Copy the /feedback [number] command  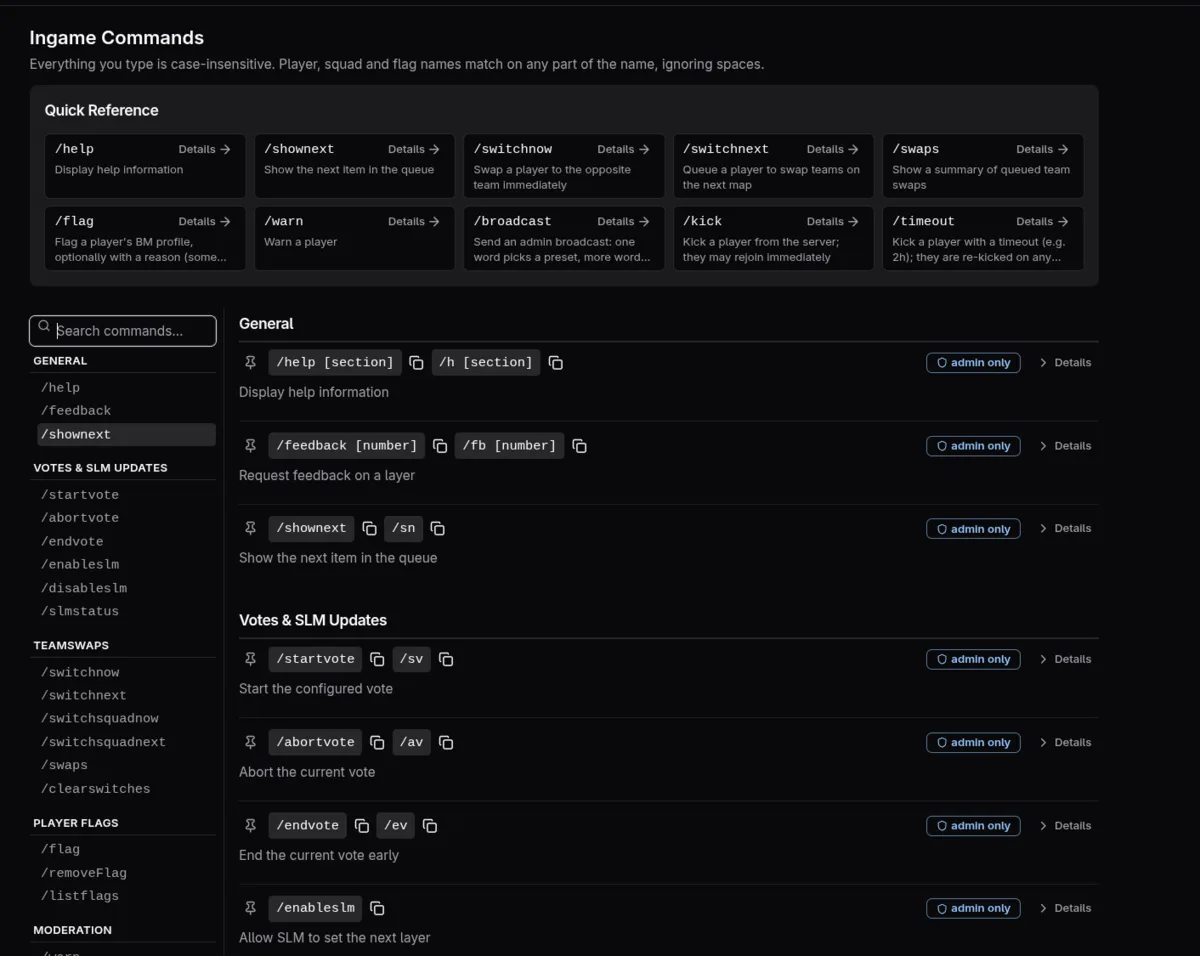pyautogui.click(x=440, y=446)
